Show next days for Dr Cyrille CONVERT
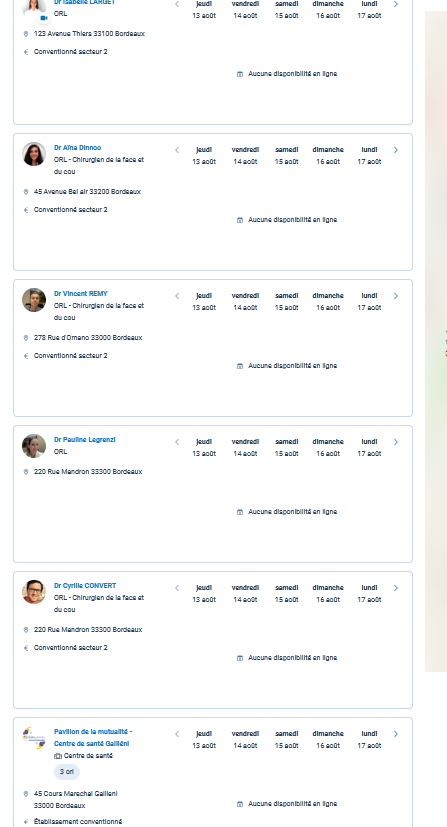 point(396,588)
